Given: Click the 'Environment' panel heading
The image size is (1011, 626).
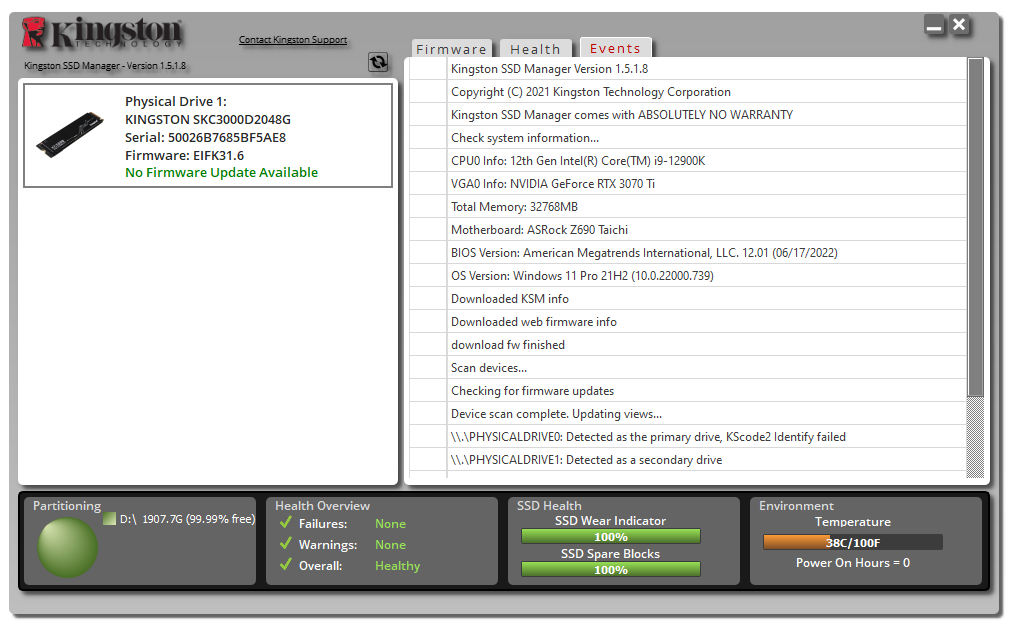Looking at the screenshot, I should tap(796, 505).
